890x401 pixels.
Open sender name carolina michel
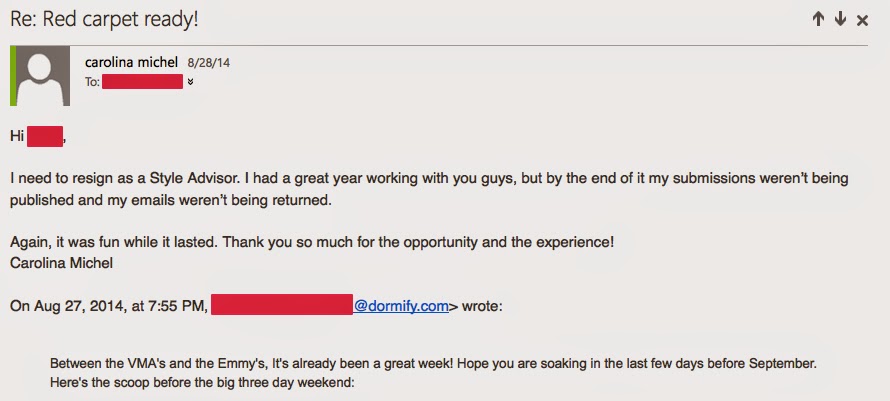[133, 62]
